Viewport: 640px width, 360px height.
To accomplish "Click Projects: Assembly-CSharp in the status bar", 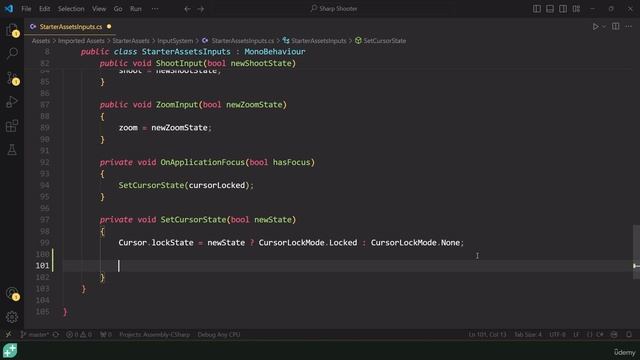I will [x=155, y=335].
